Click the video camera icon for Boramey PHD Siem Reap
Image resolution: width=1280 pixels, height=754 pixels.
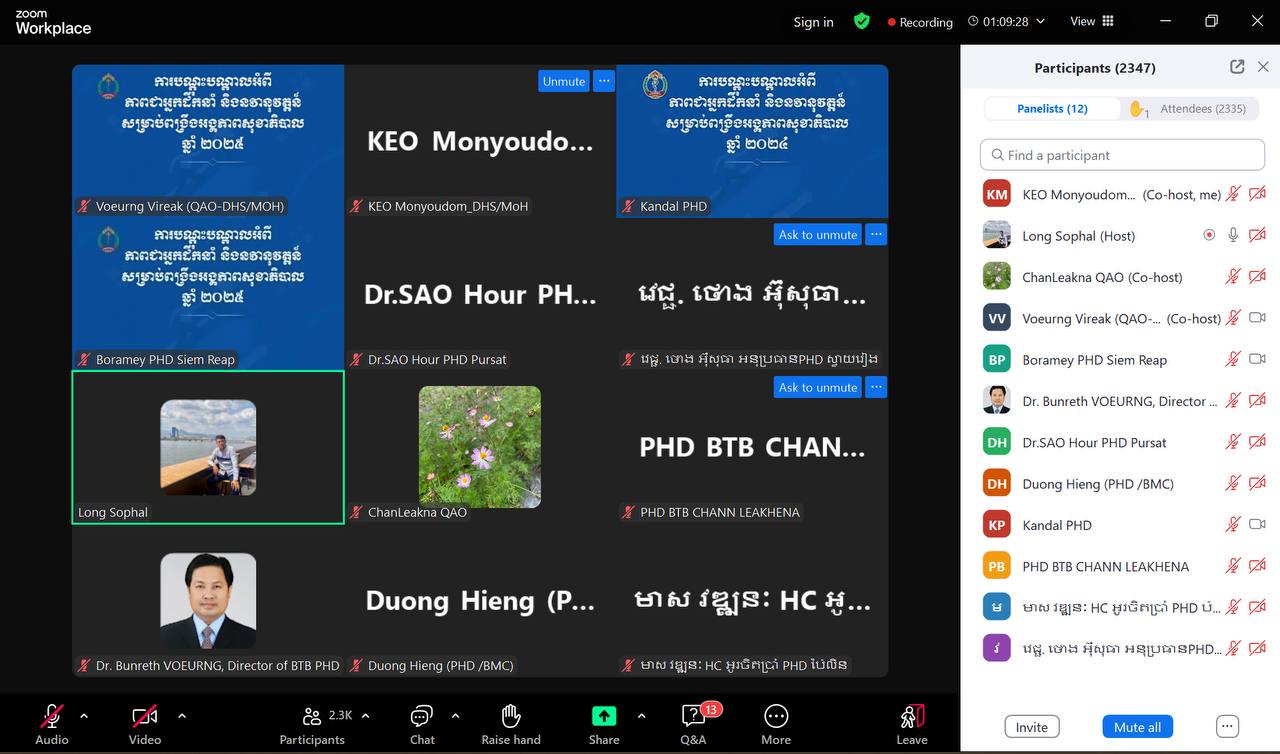1257,359
